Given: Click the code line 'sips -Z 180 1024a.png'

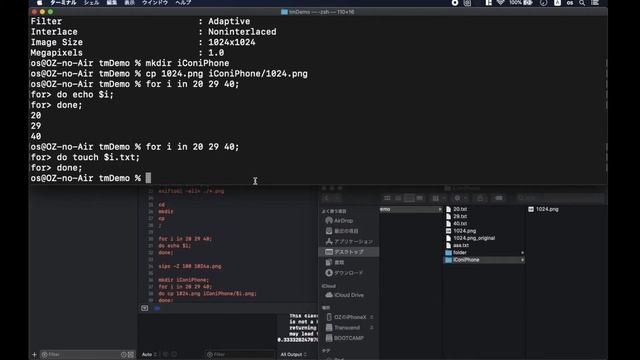Looking at the screenshot, I should (x=190, y=266).
